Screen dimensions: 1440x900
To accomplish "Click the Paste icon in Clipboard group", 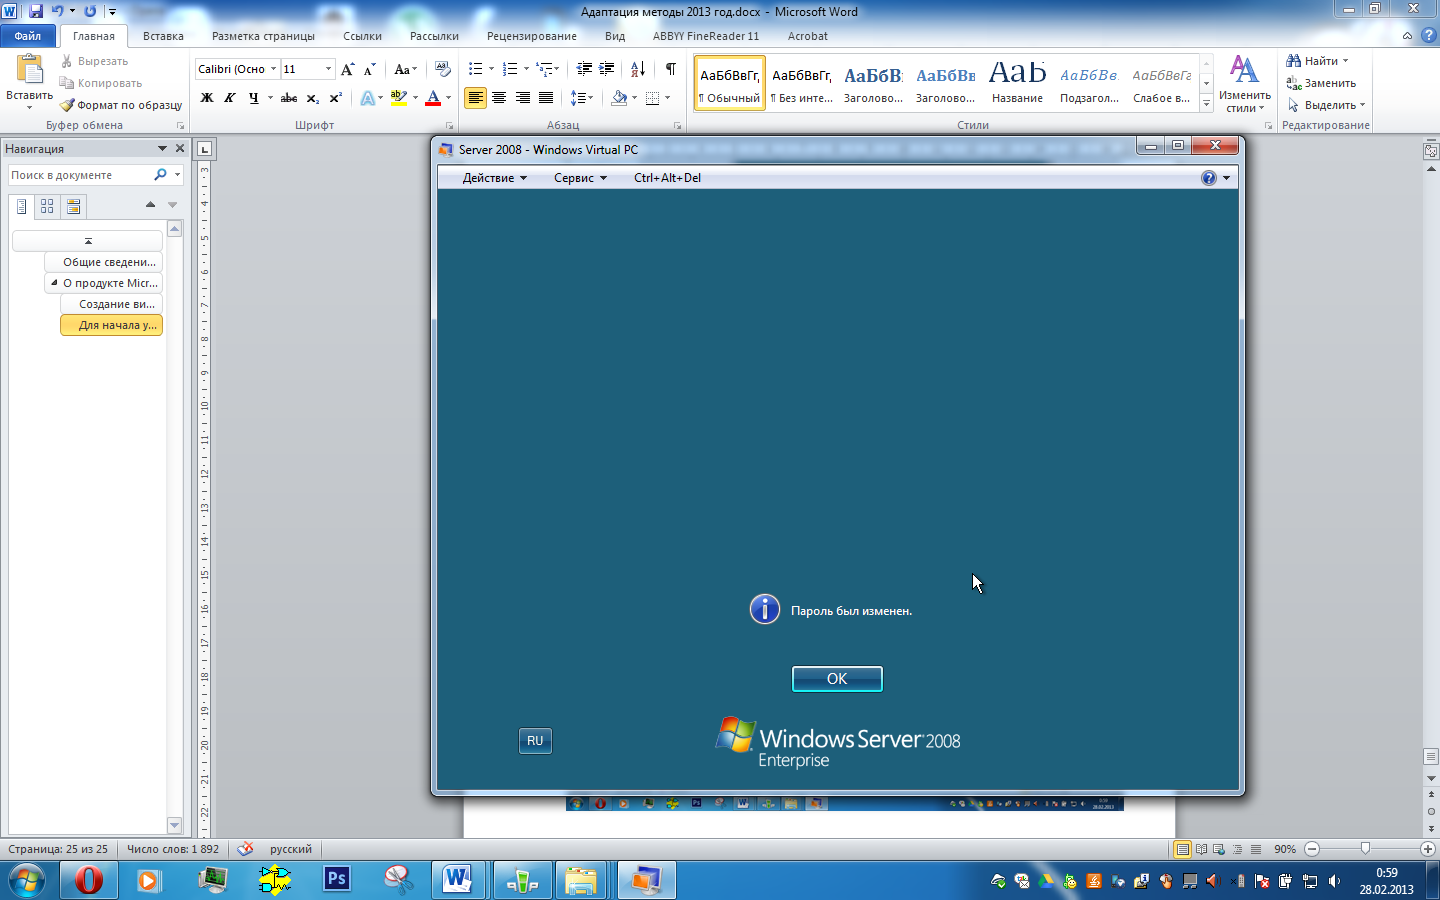I will [30, 70].
